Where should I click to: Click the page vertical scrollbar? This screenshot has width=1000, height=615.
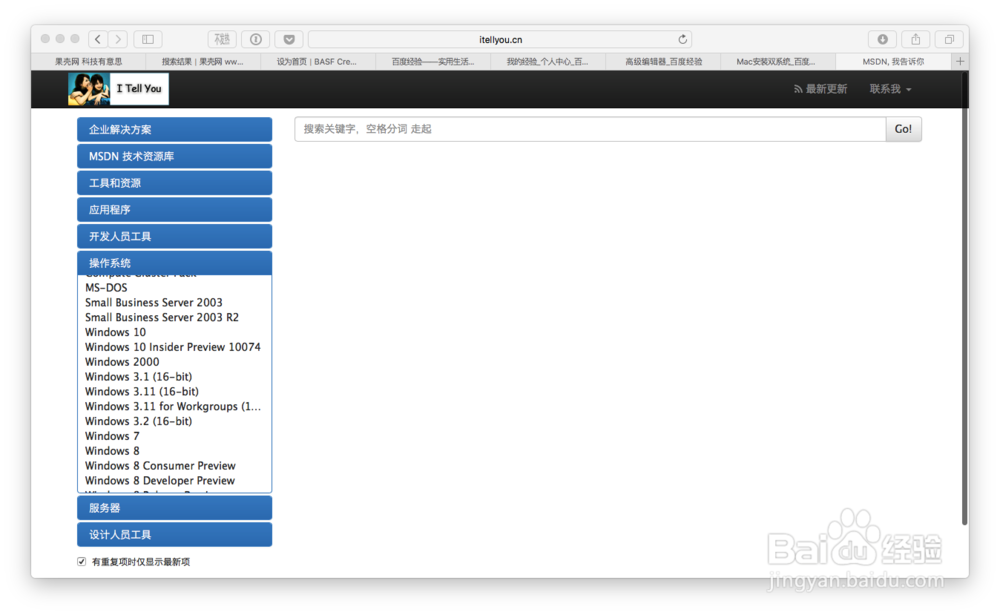click(965, 300)
